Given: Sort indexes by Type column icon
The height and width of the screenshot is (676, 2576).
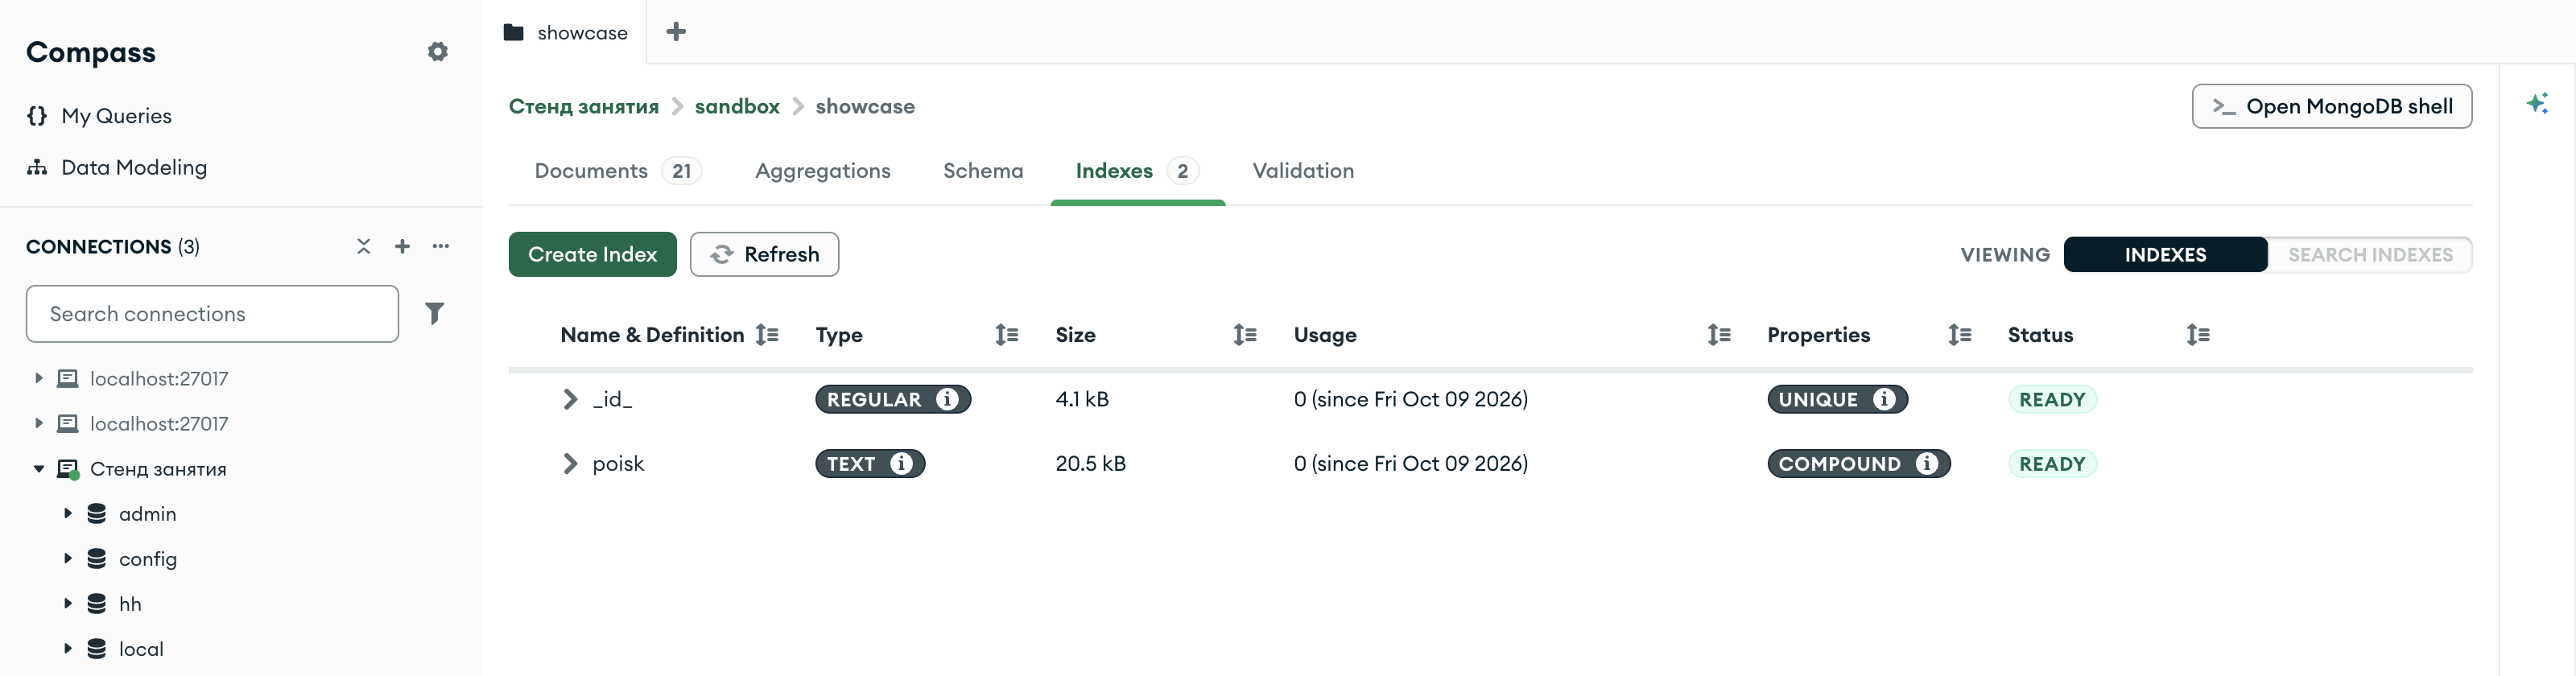Looking at the screenshot, I should pyautogui.click(x=1006, y=335).
